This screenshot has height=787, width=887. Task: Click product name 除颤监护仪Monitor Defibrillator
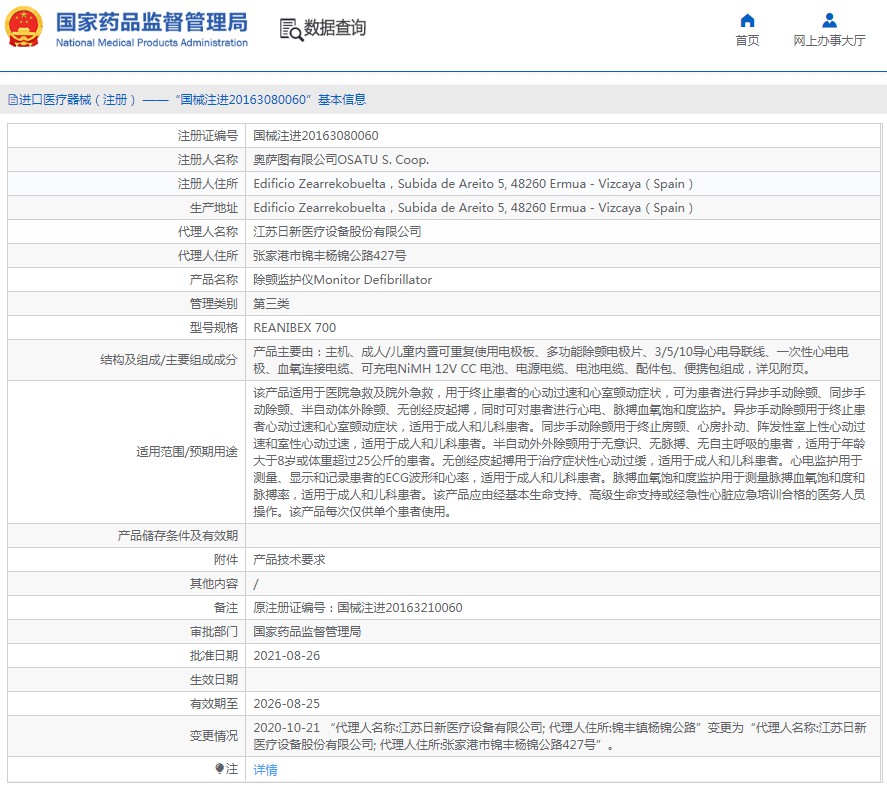(342, 280)
